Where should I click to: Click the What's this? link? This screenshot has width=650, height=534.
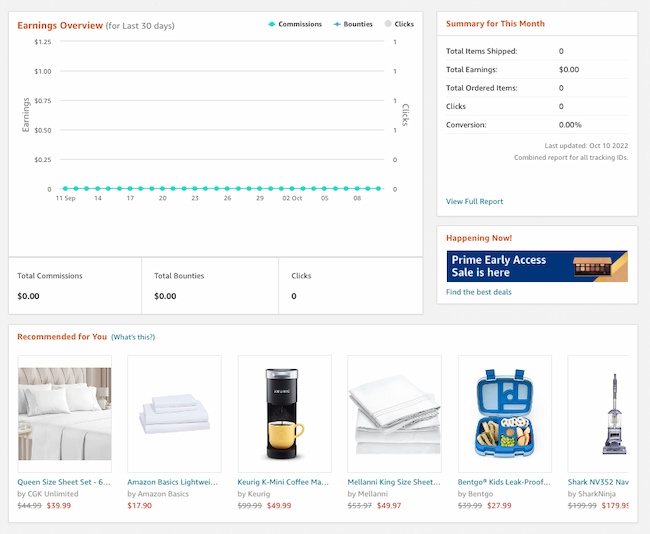pos(133,337)
